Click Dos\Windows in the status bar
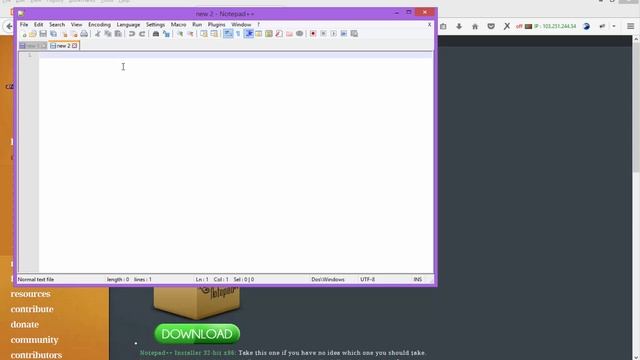This screenshot has height=360, width=640. (x=328, y=280)
